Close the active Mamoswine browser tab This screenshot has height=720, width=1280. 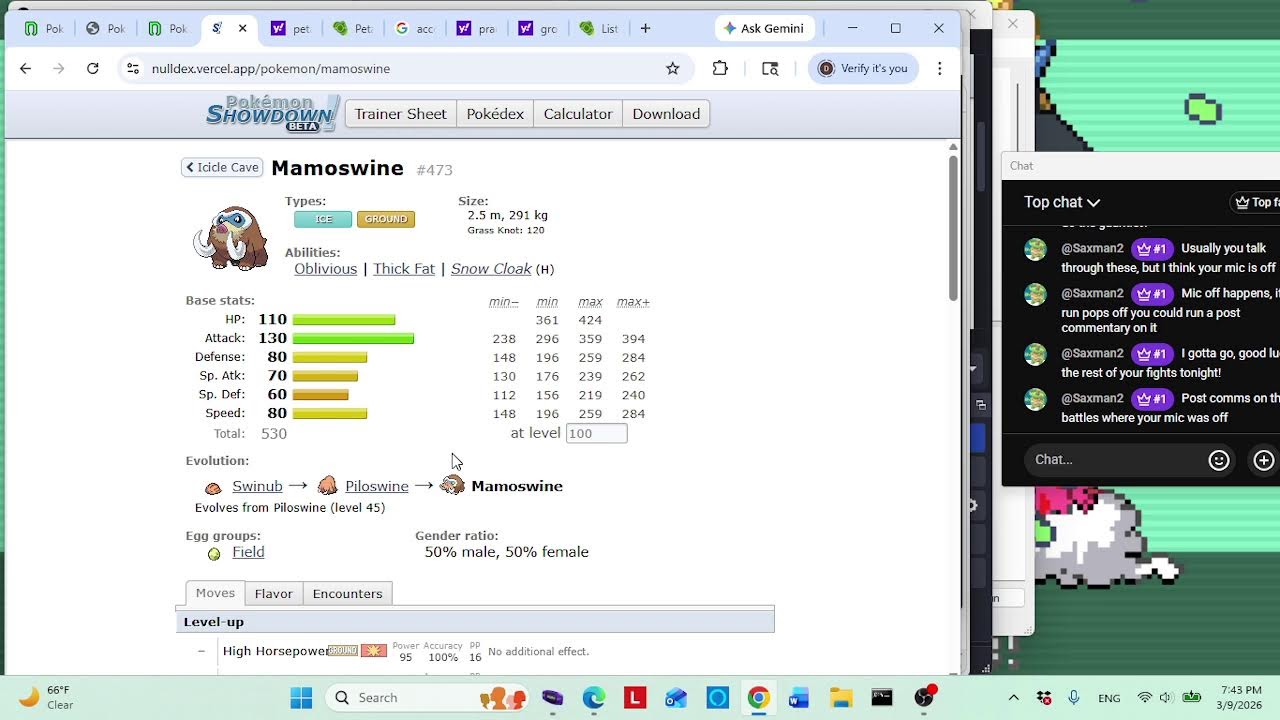[242, 28]
